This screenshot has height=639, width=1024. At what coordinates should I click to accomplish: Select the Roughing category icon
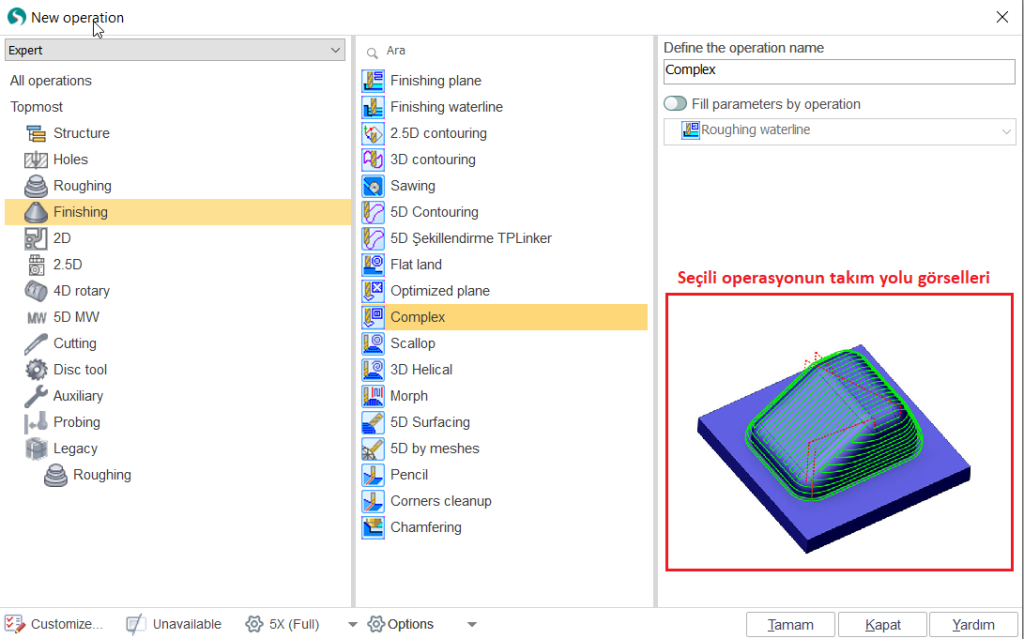coord(36,186)
